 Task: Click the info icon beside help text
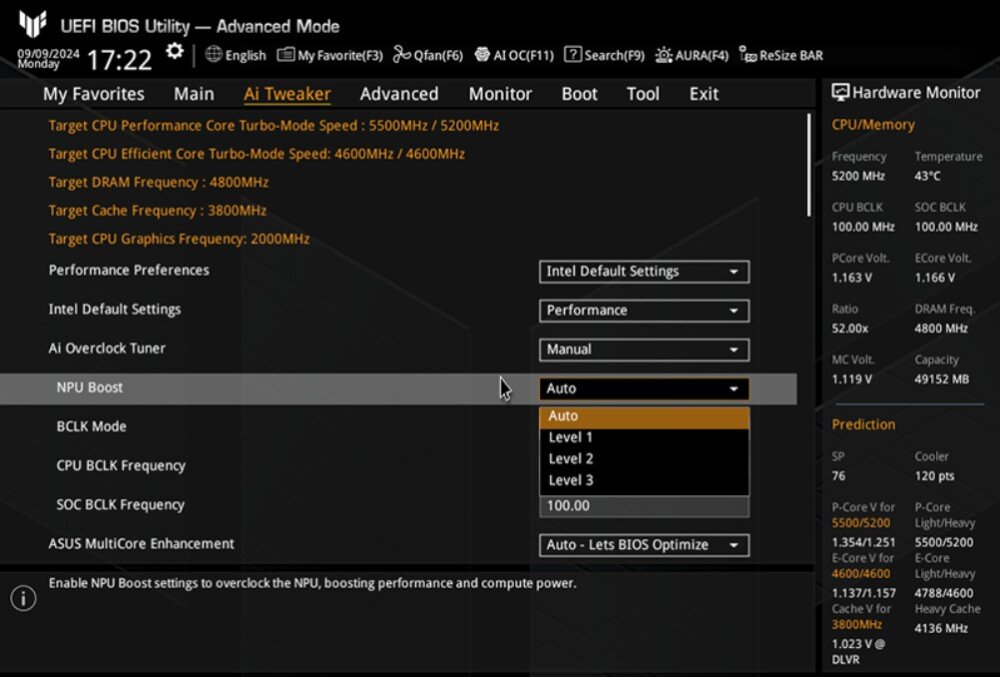[x=23, y=598]
